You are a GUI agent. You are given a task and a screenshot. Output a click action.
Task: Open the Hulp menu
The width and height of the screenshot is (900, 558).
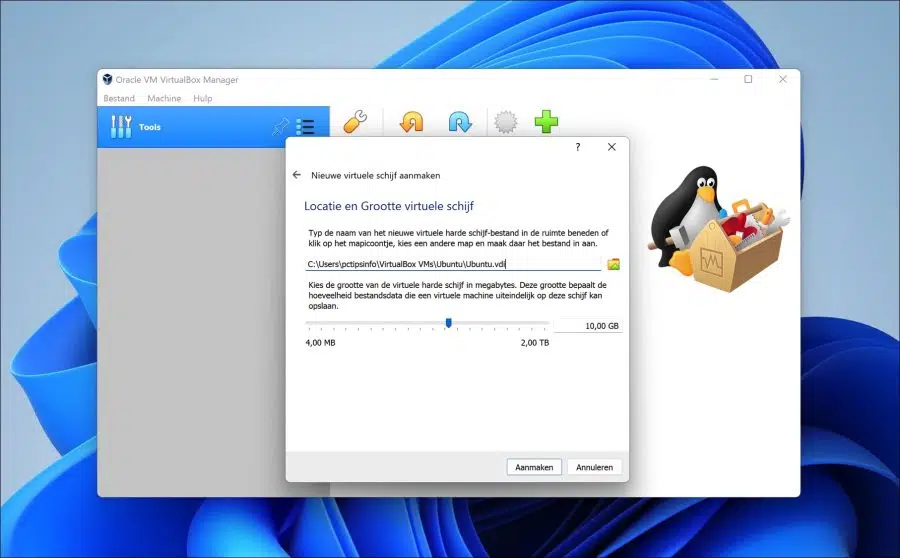pos(203,98)
